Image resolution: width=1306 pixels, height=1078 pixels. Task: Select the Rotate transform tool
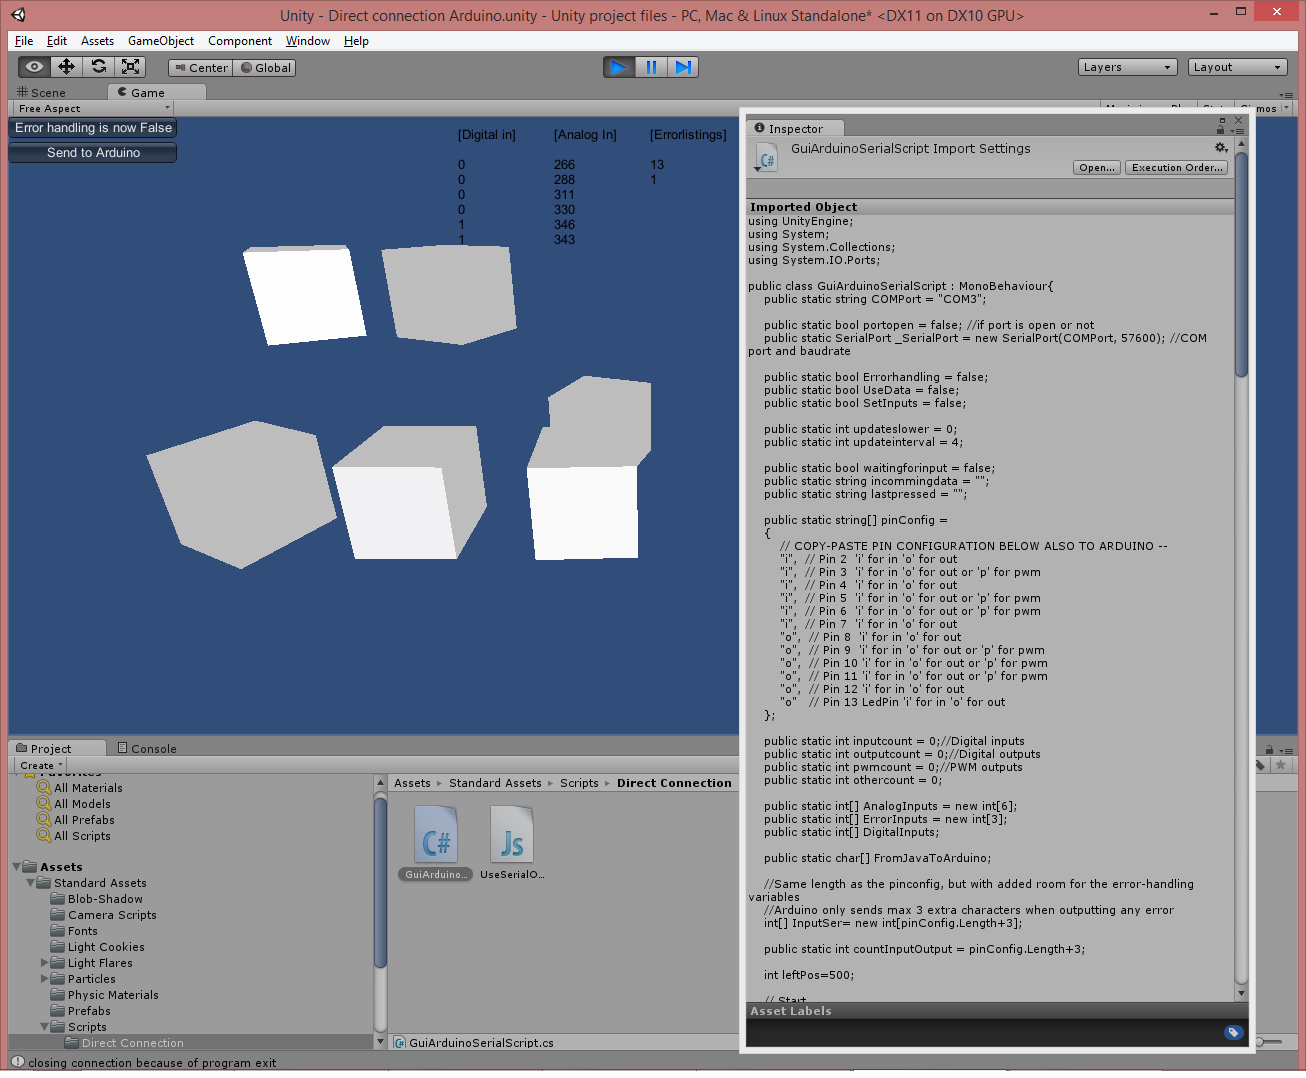98,67
